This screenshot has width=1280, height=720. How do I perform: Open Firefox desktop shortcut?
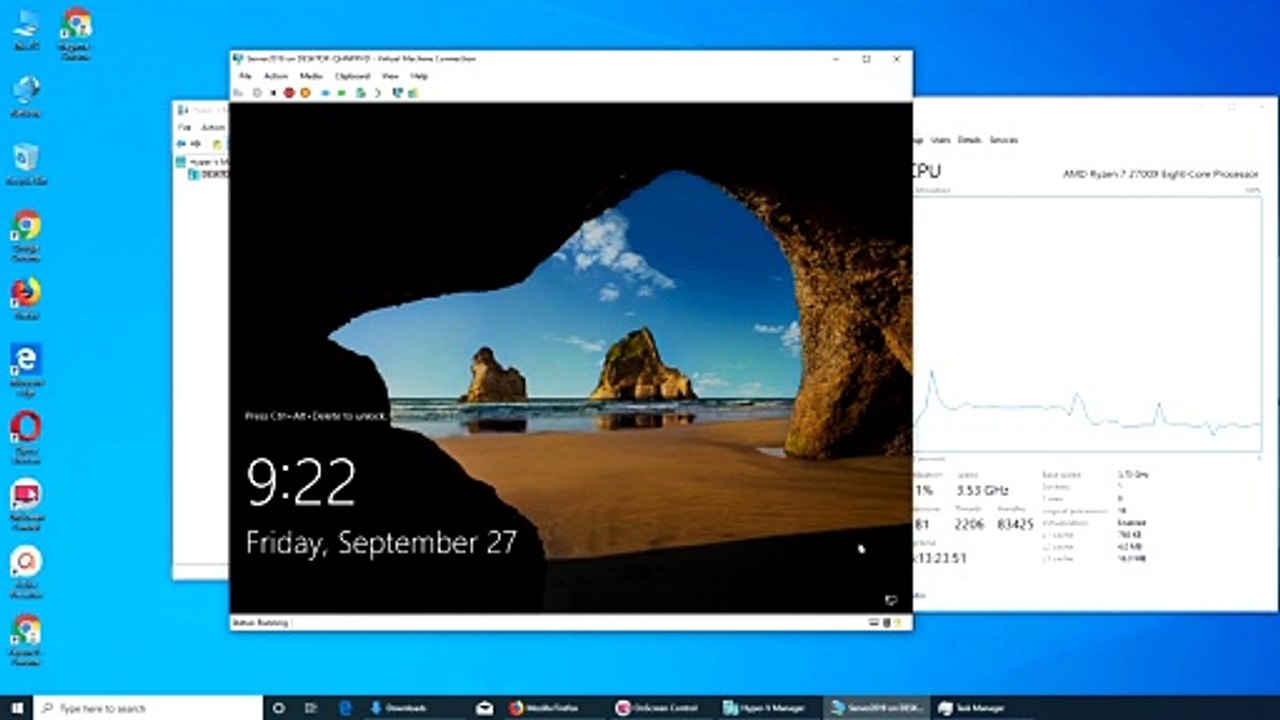click(x=26, y=298)
